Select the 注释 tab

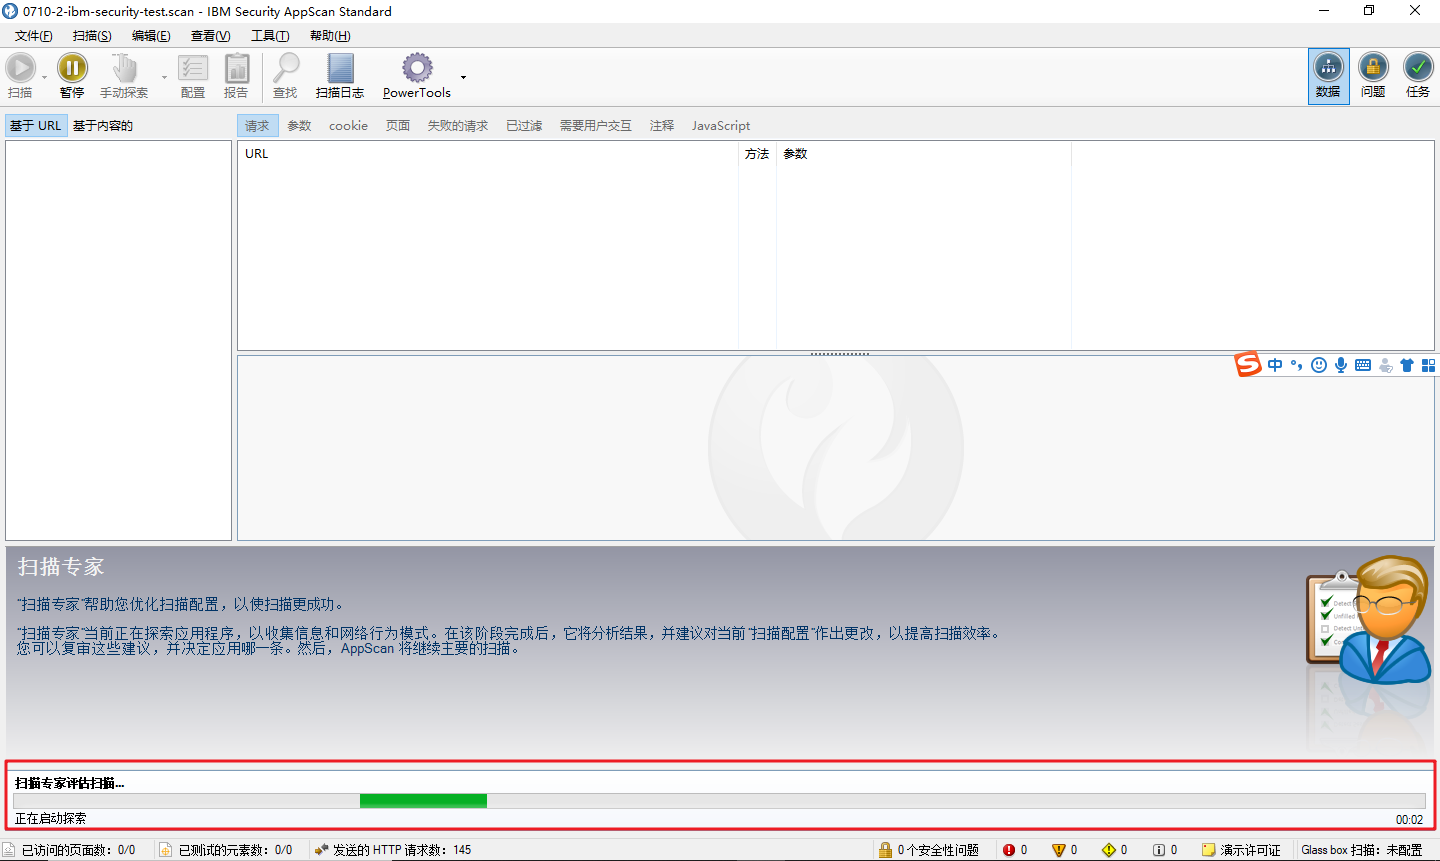(x=662, y=126)
